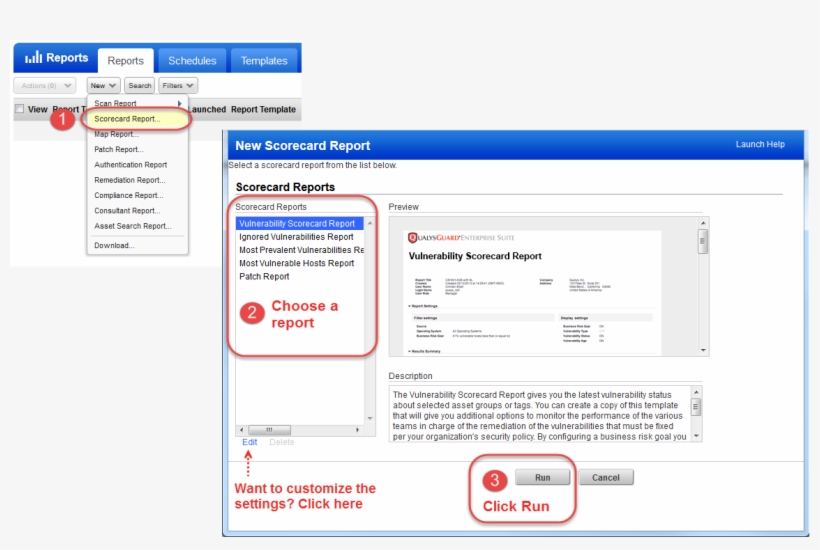
Task: Click Download... in the New menu
Action: (x=114, y=245)
